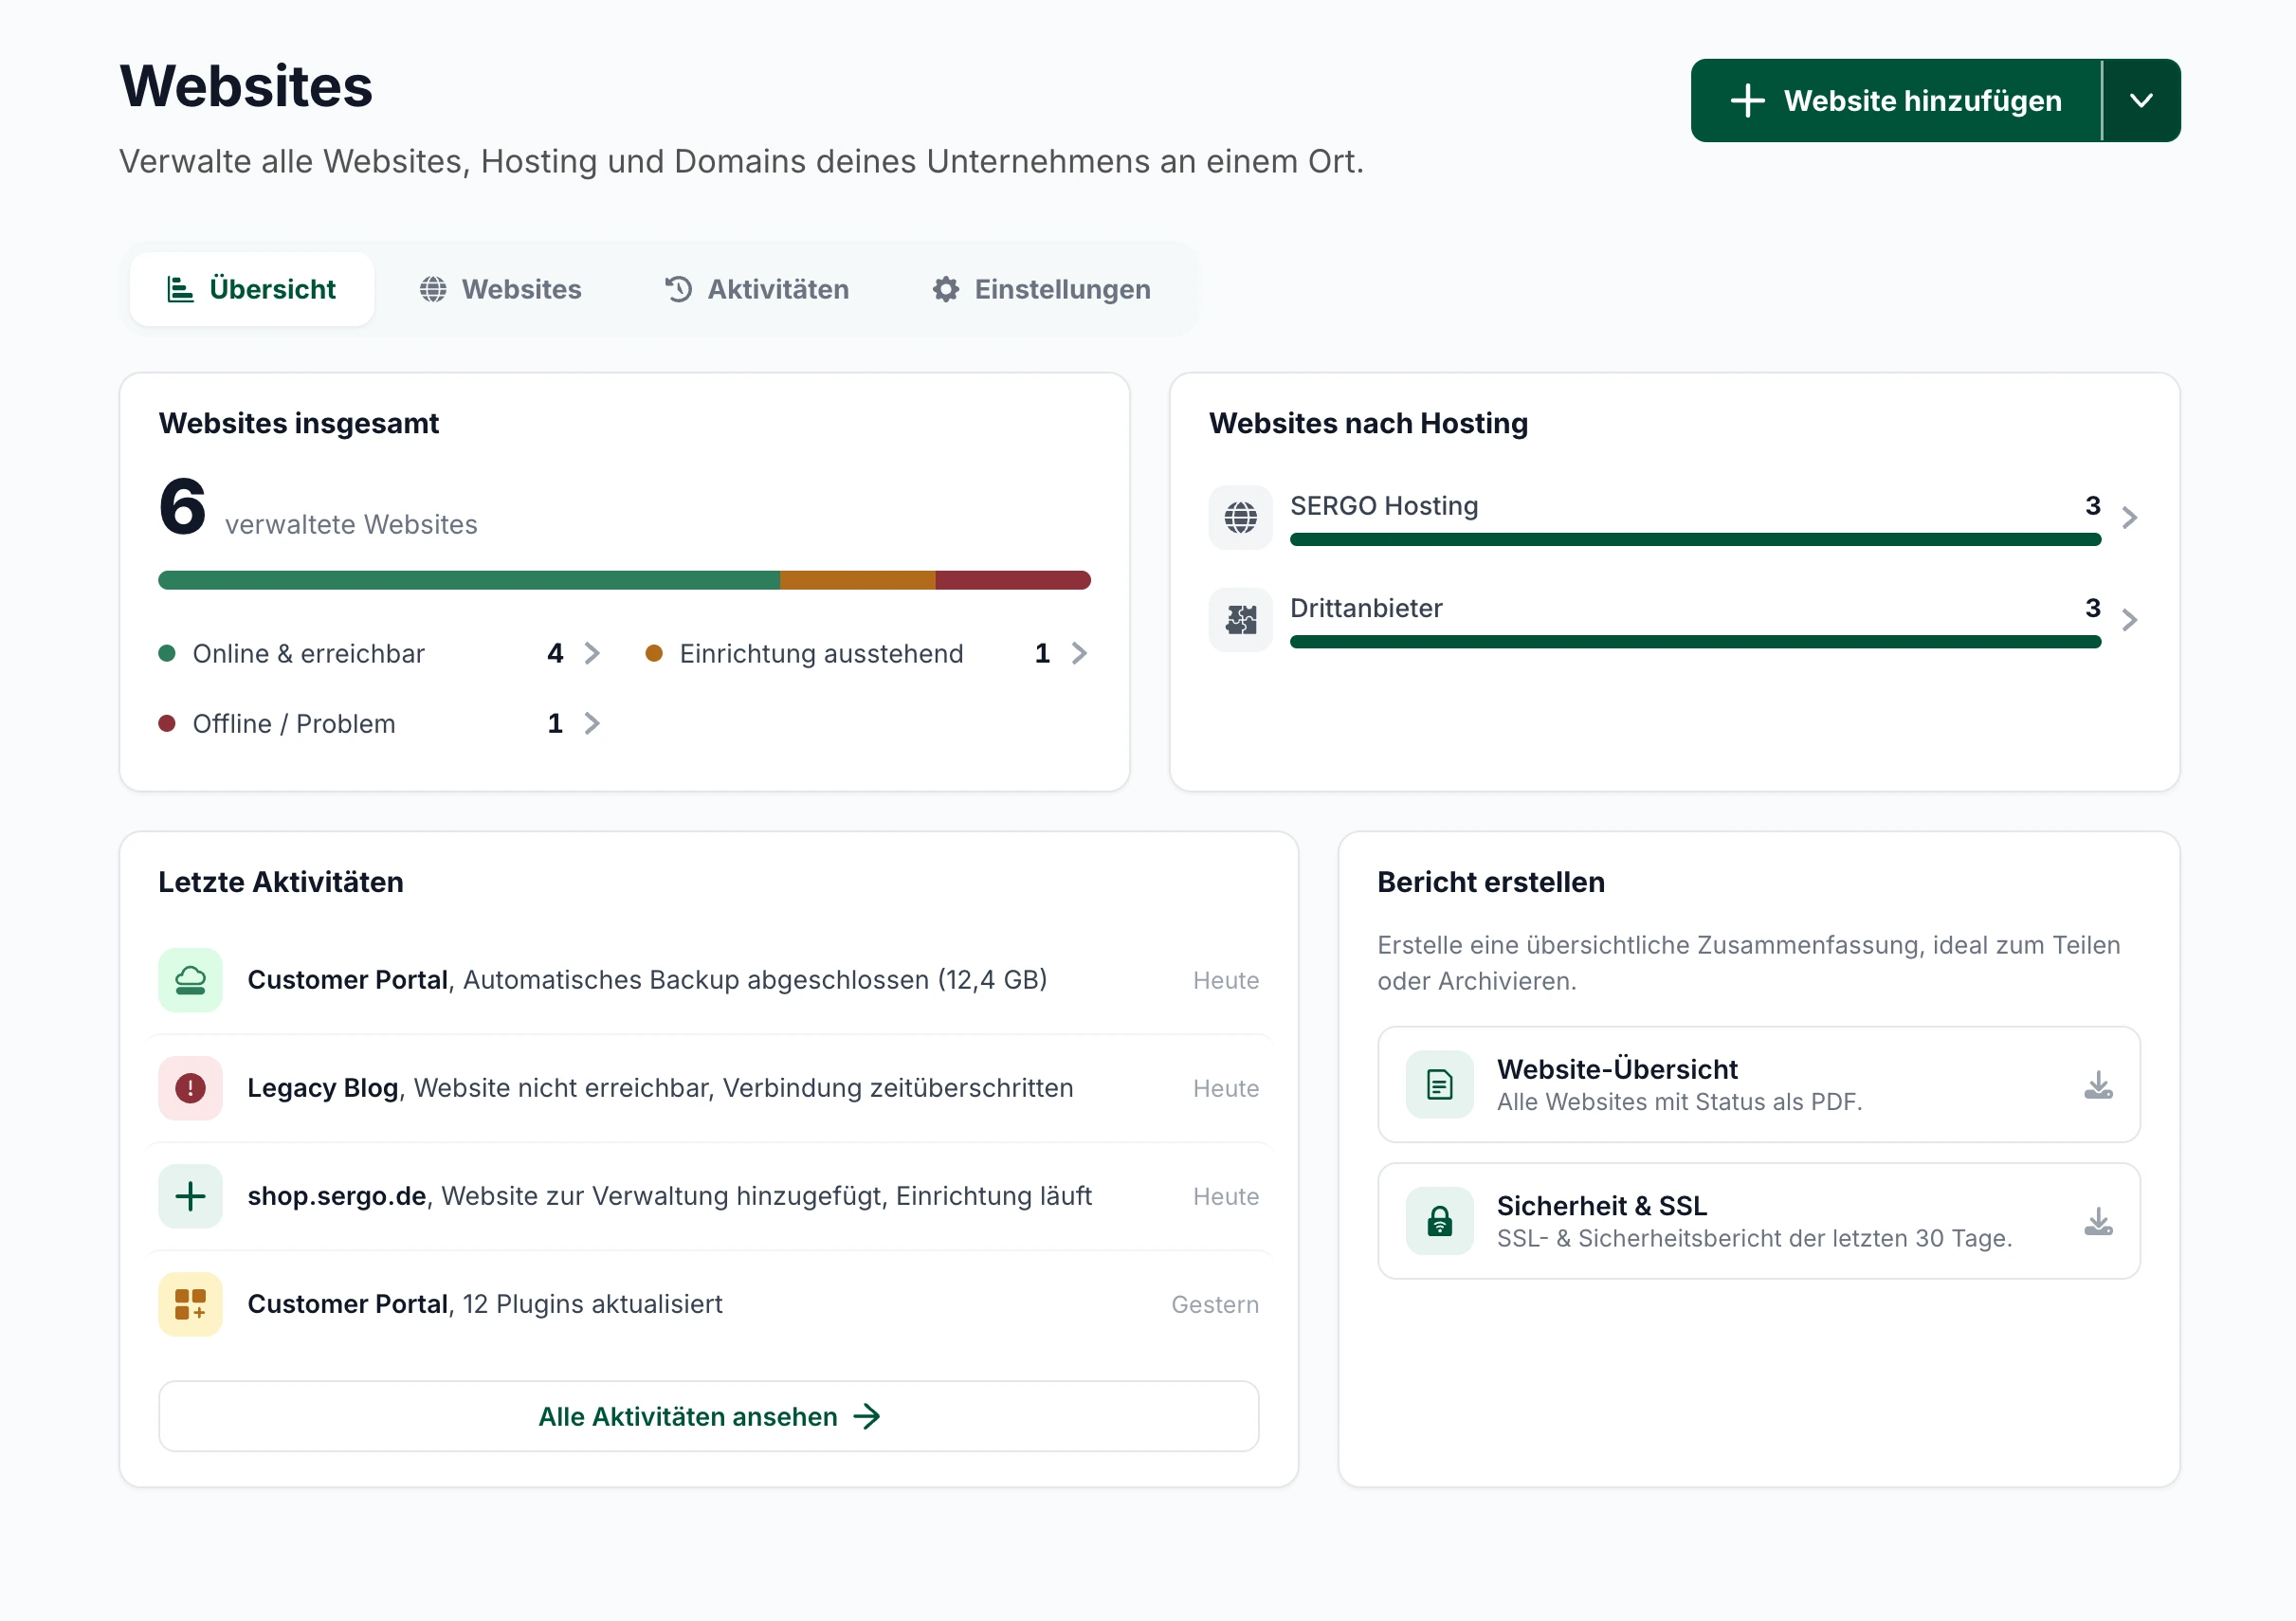This screenshot has height=1621, width=2296.
Task: Click the document icon of Website-Übersicht report
Action: [x=1440, y=1085]
